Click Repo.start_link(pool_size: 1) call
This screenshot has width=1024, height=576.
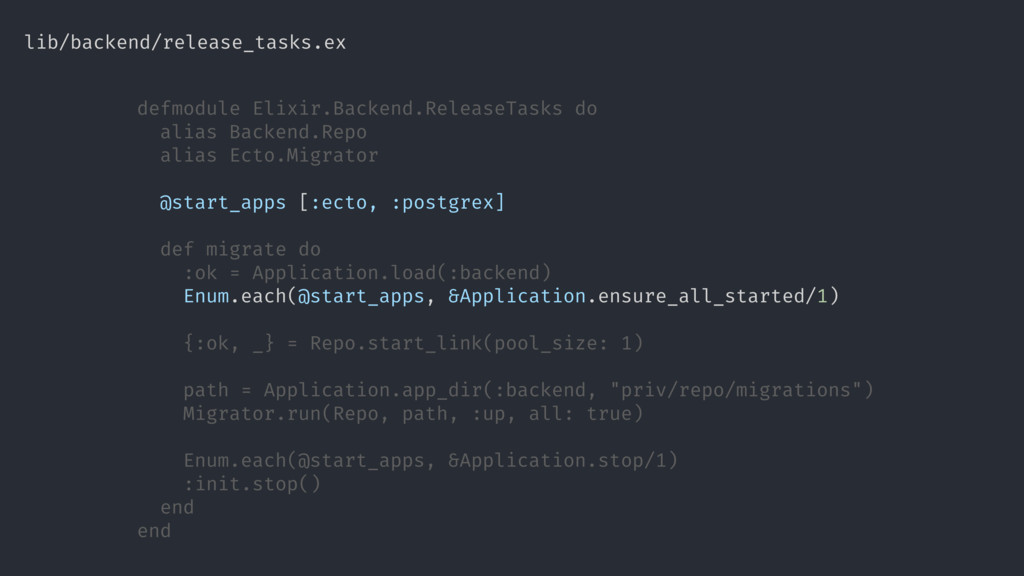tap(476, 344)
